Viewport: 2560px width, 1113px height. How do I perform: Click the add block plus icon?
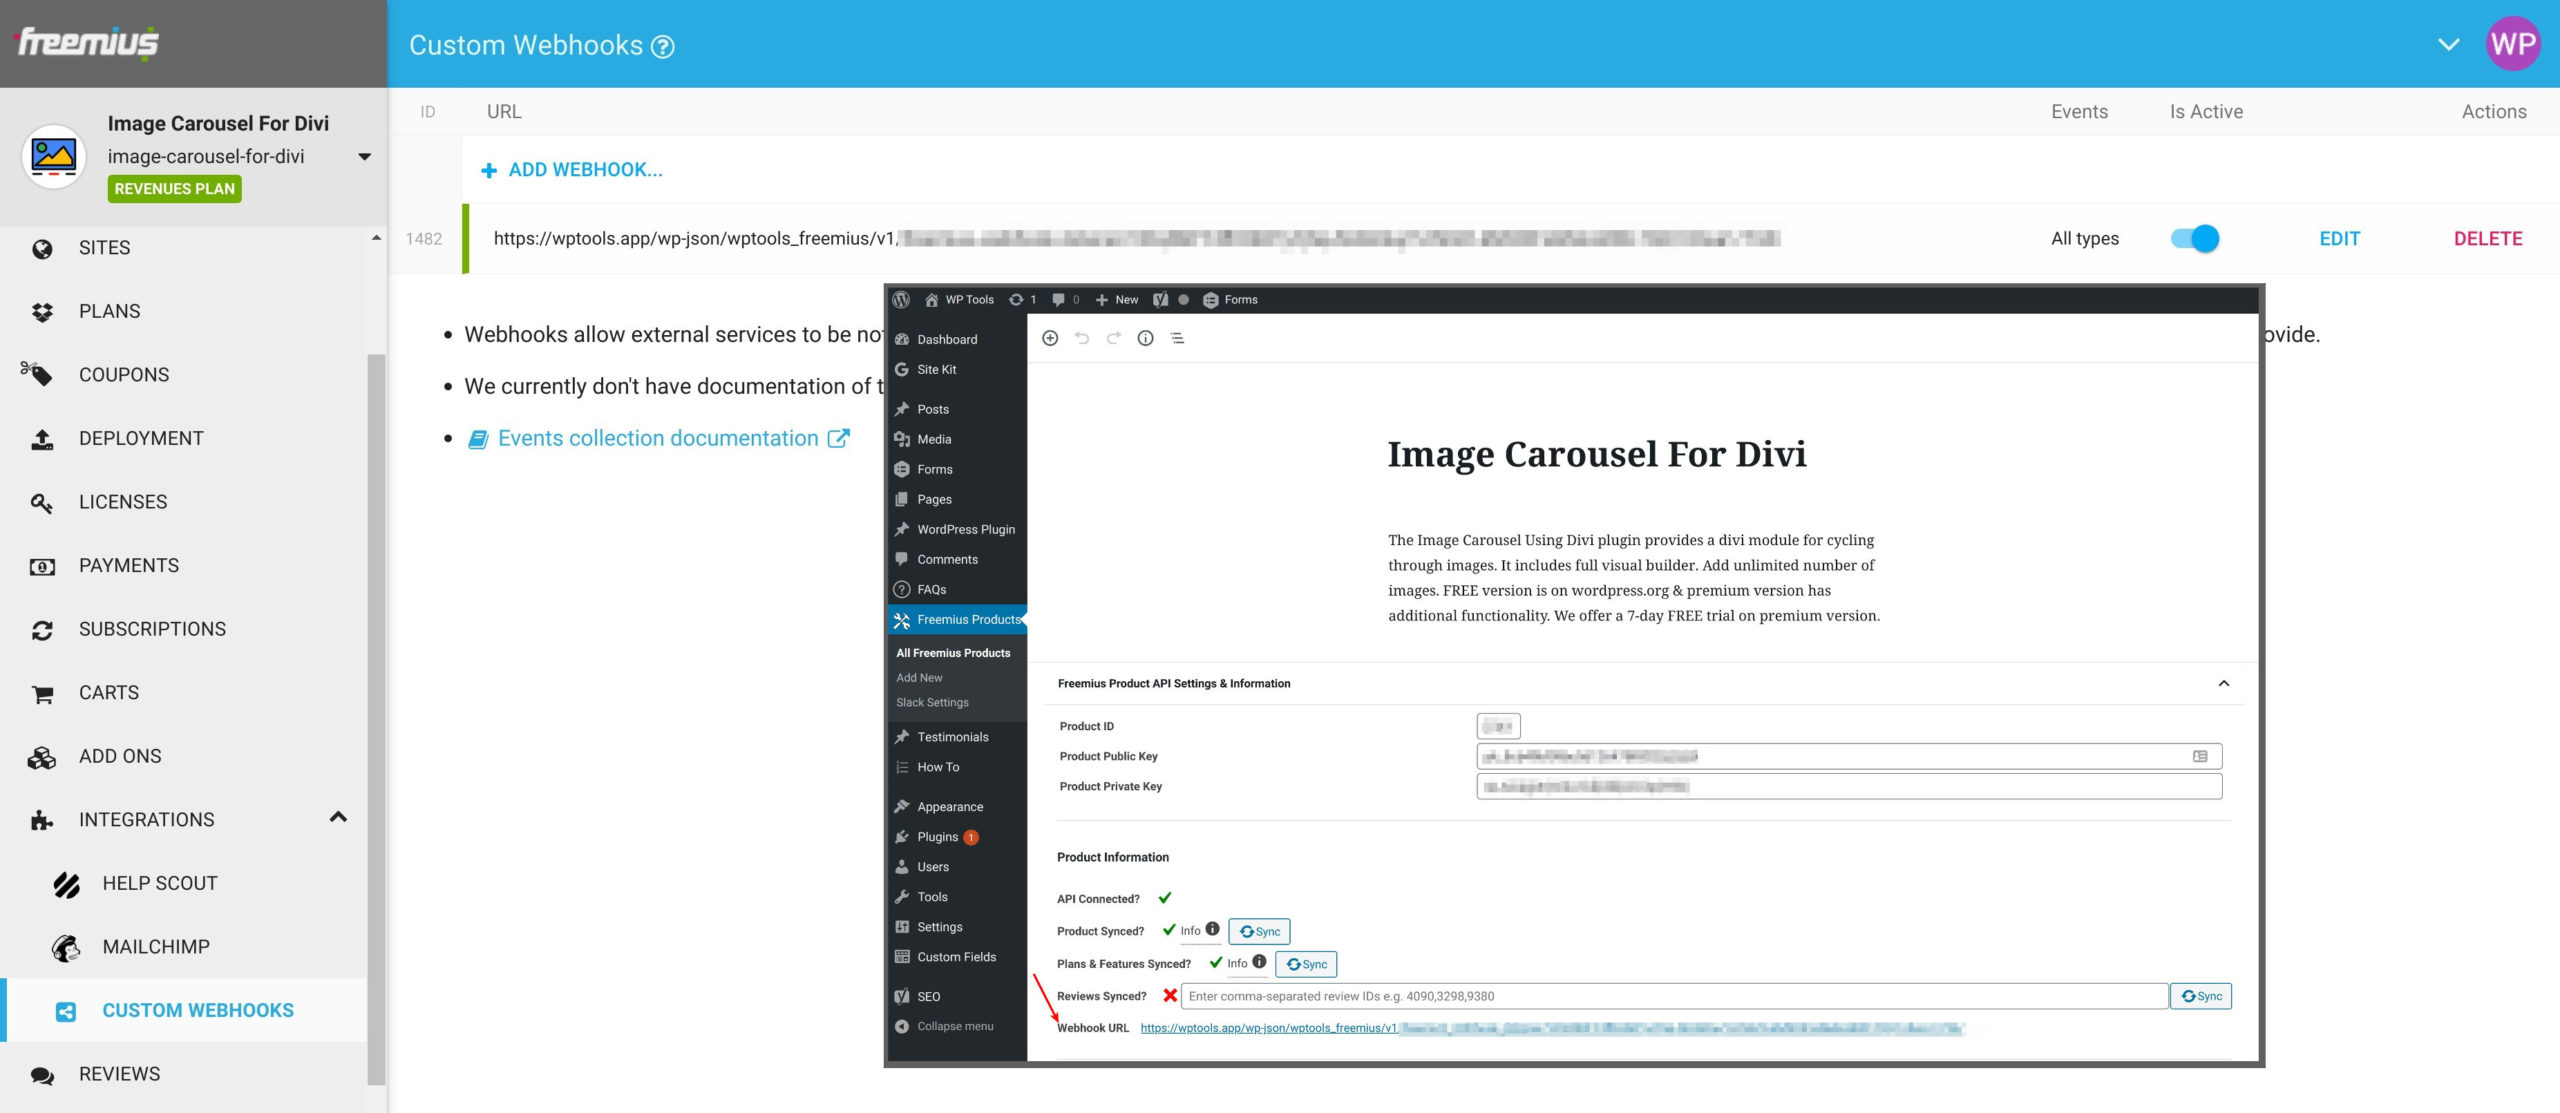tap(1050, 338)
